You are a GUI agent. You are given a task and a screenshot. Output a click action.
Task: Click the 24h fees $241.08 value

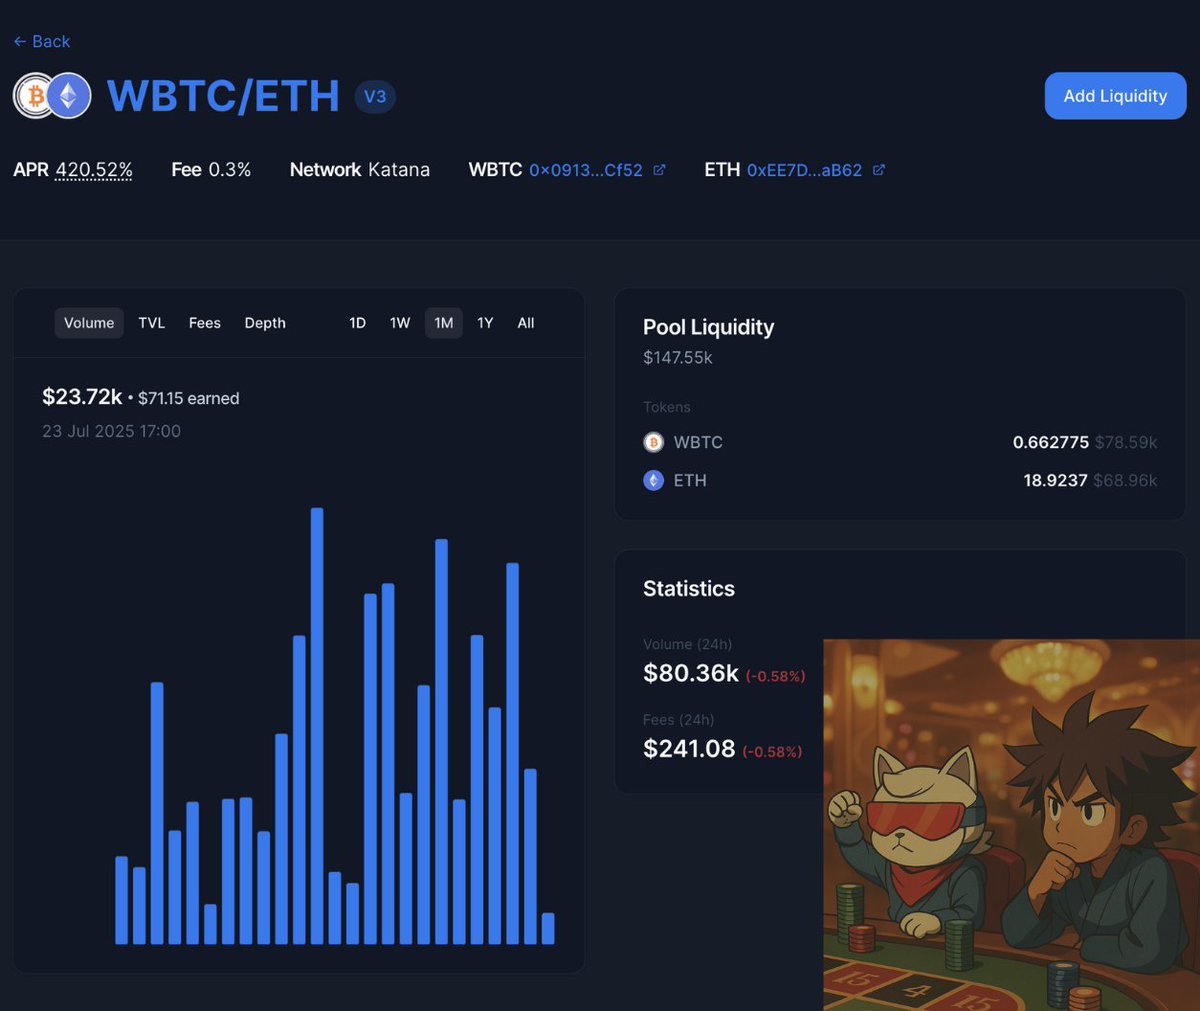tap(689, 748)
